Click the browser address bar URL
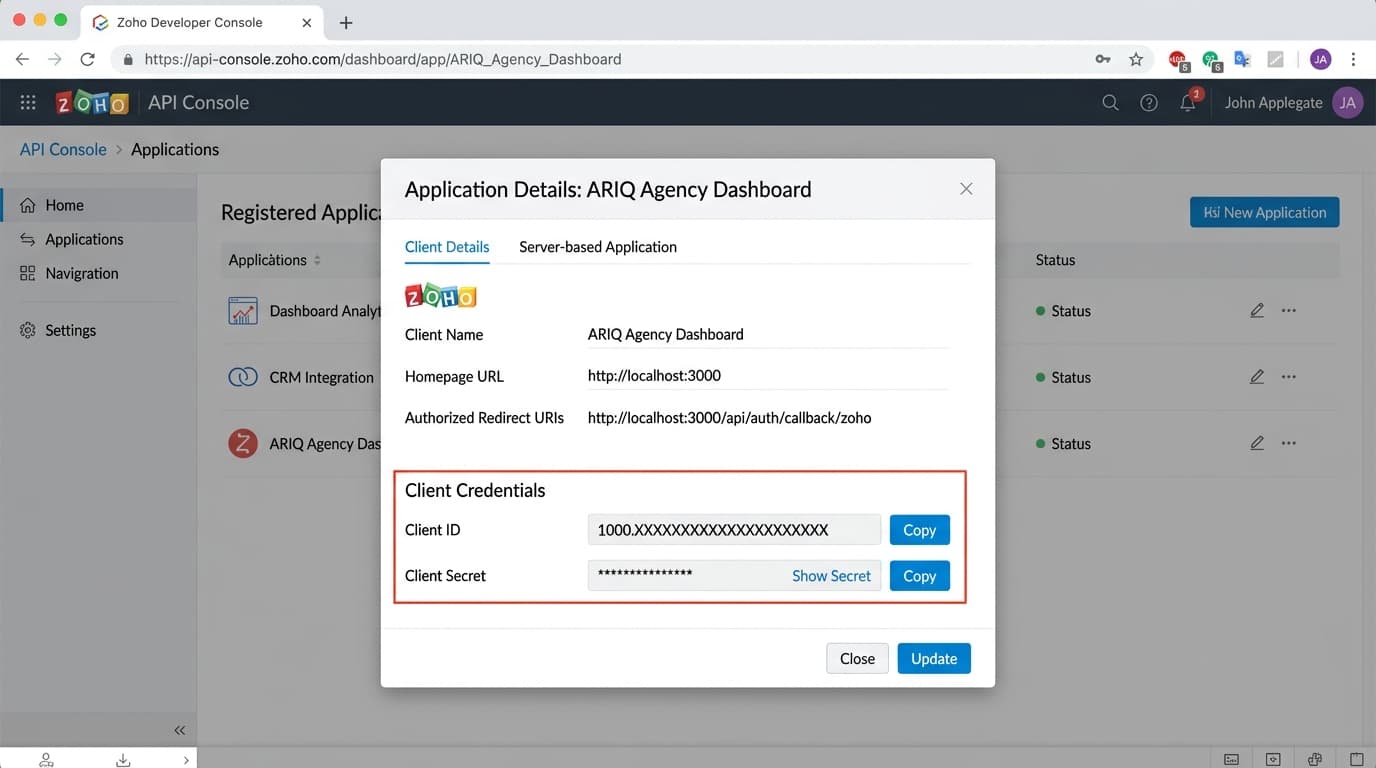The height and width of the screenshot is (768, 1376). point(383,59)
